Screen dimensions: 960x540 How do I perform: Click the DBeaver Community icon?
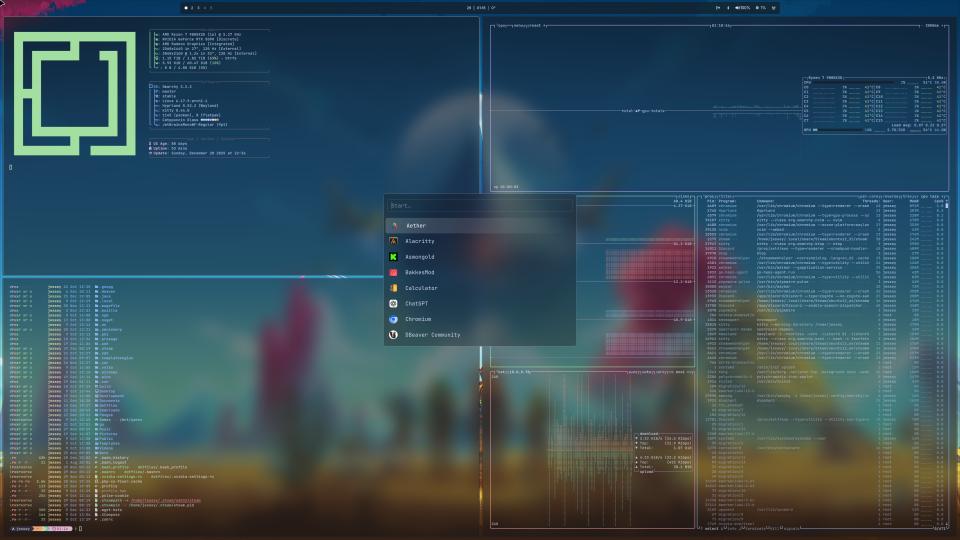[394, 334]
